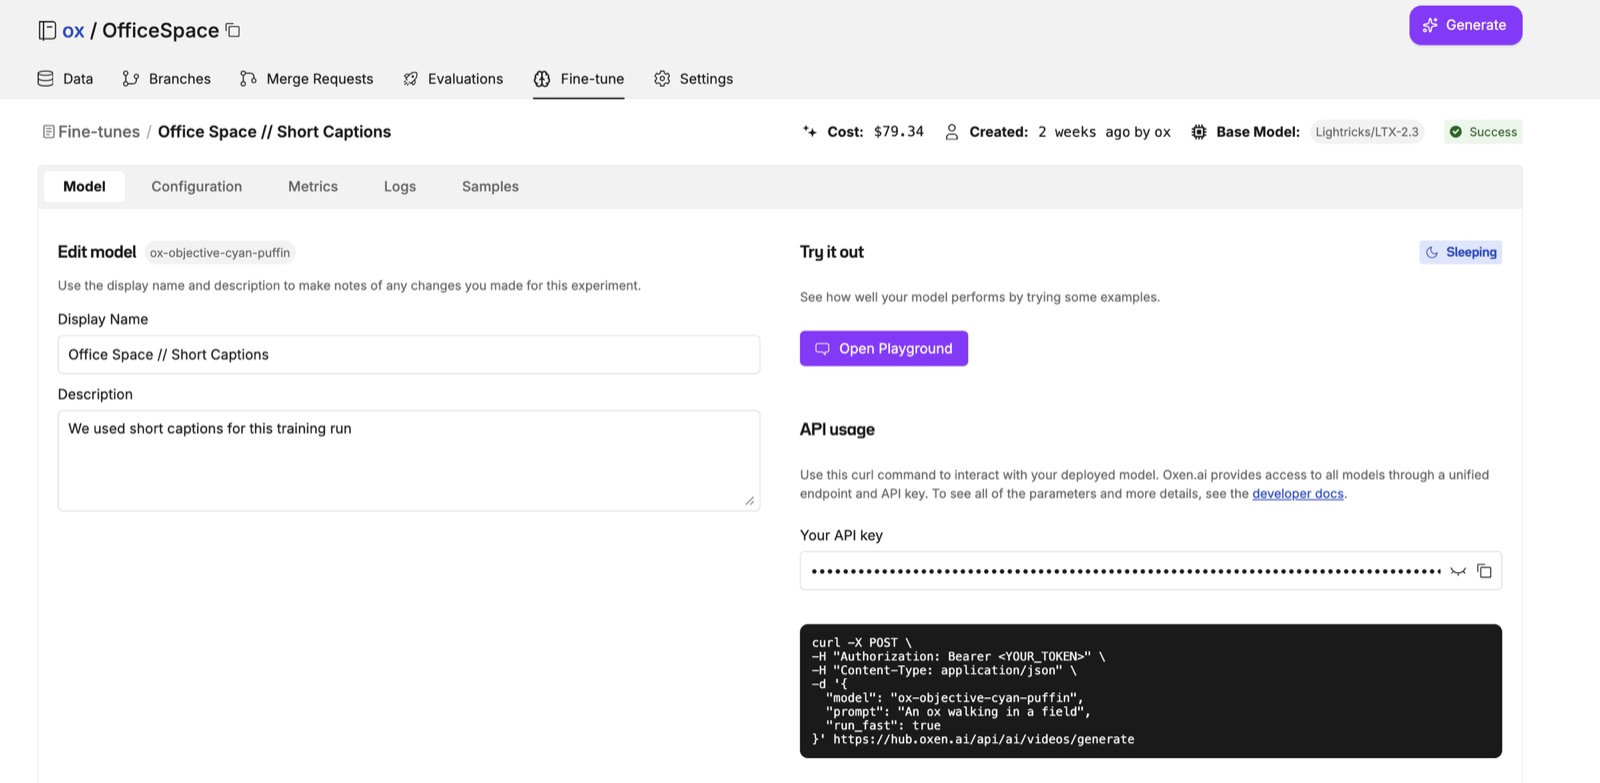The width and height of the screenshot is (1600, 783).
Task: Click the videos/generate URL in code
Action: pos(984,739)
